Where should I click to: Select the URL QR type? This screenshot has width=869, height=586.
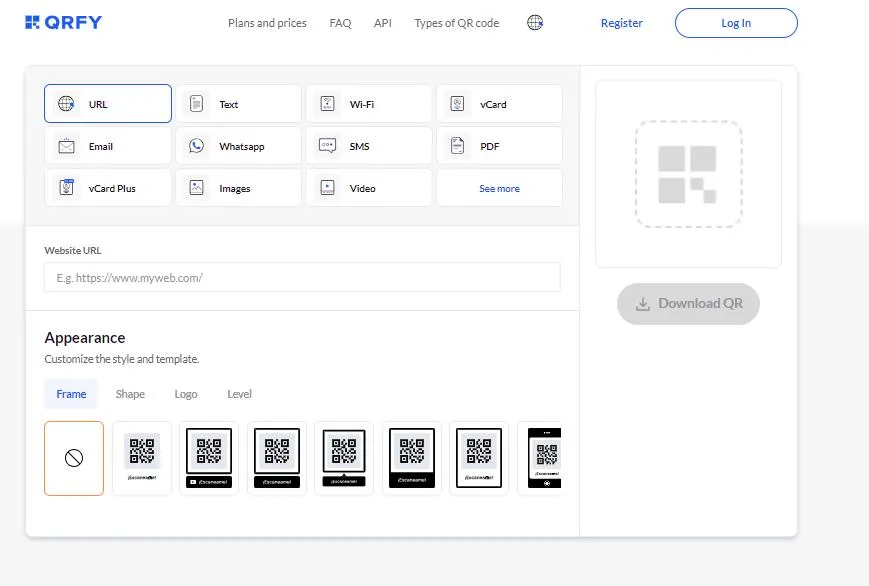coord(108,104)
